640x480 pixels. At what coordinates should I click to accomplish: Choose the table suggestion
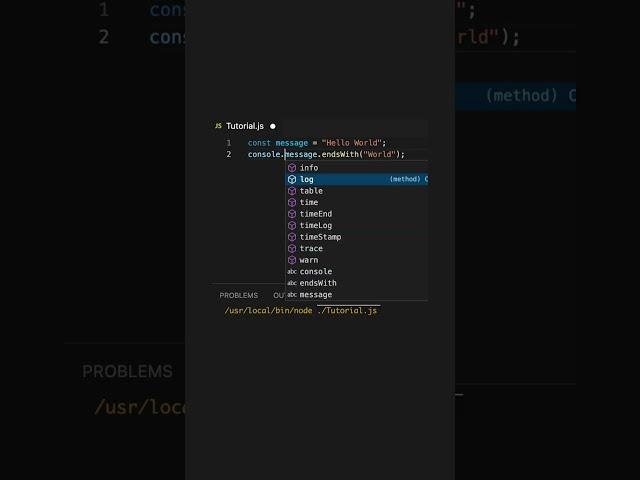coord(356,191)
